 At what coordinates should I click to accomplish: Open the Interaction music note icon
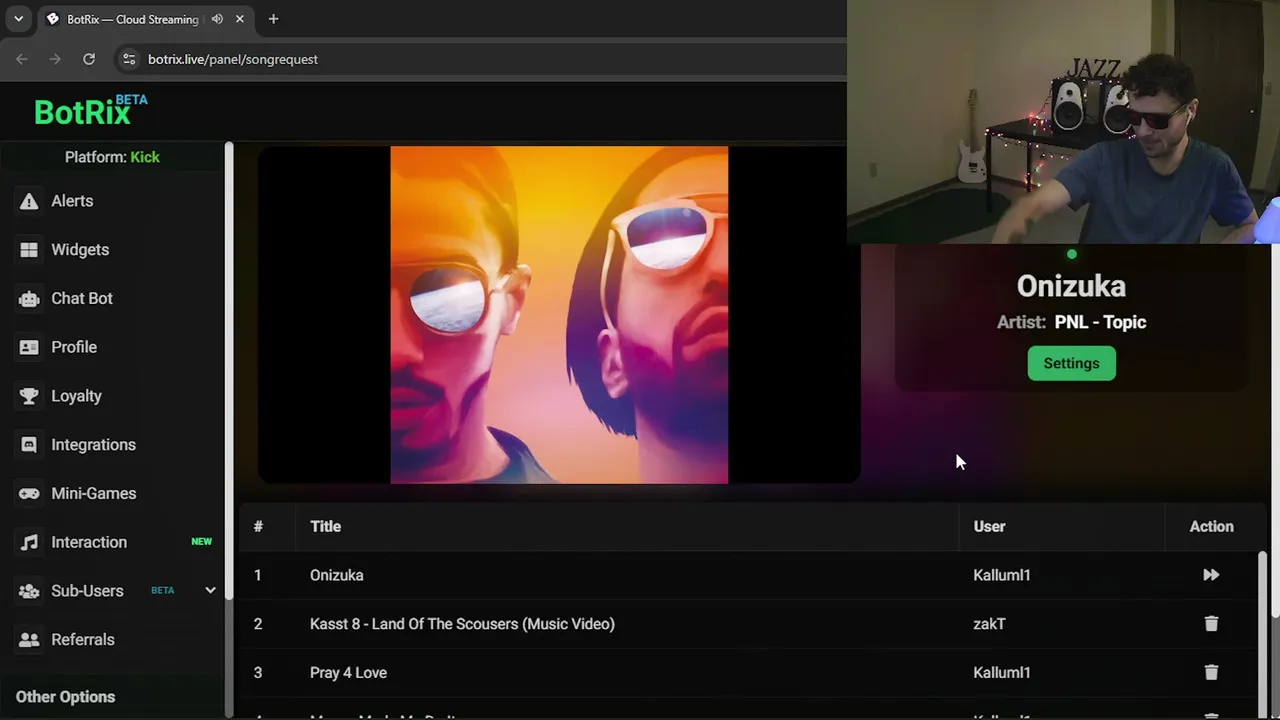[x=29, y=542]
